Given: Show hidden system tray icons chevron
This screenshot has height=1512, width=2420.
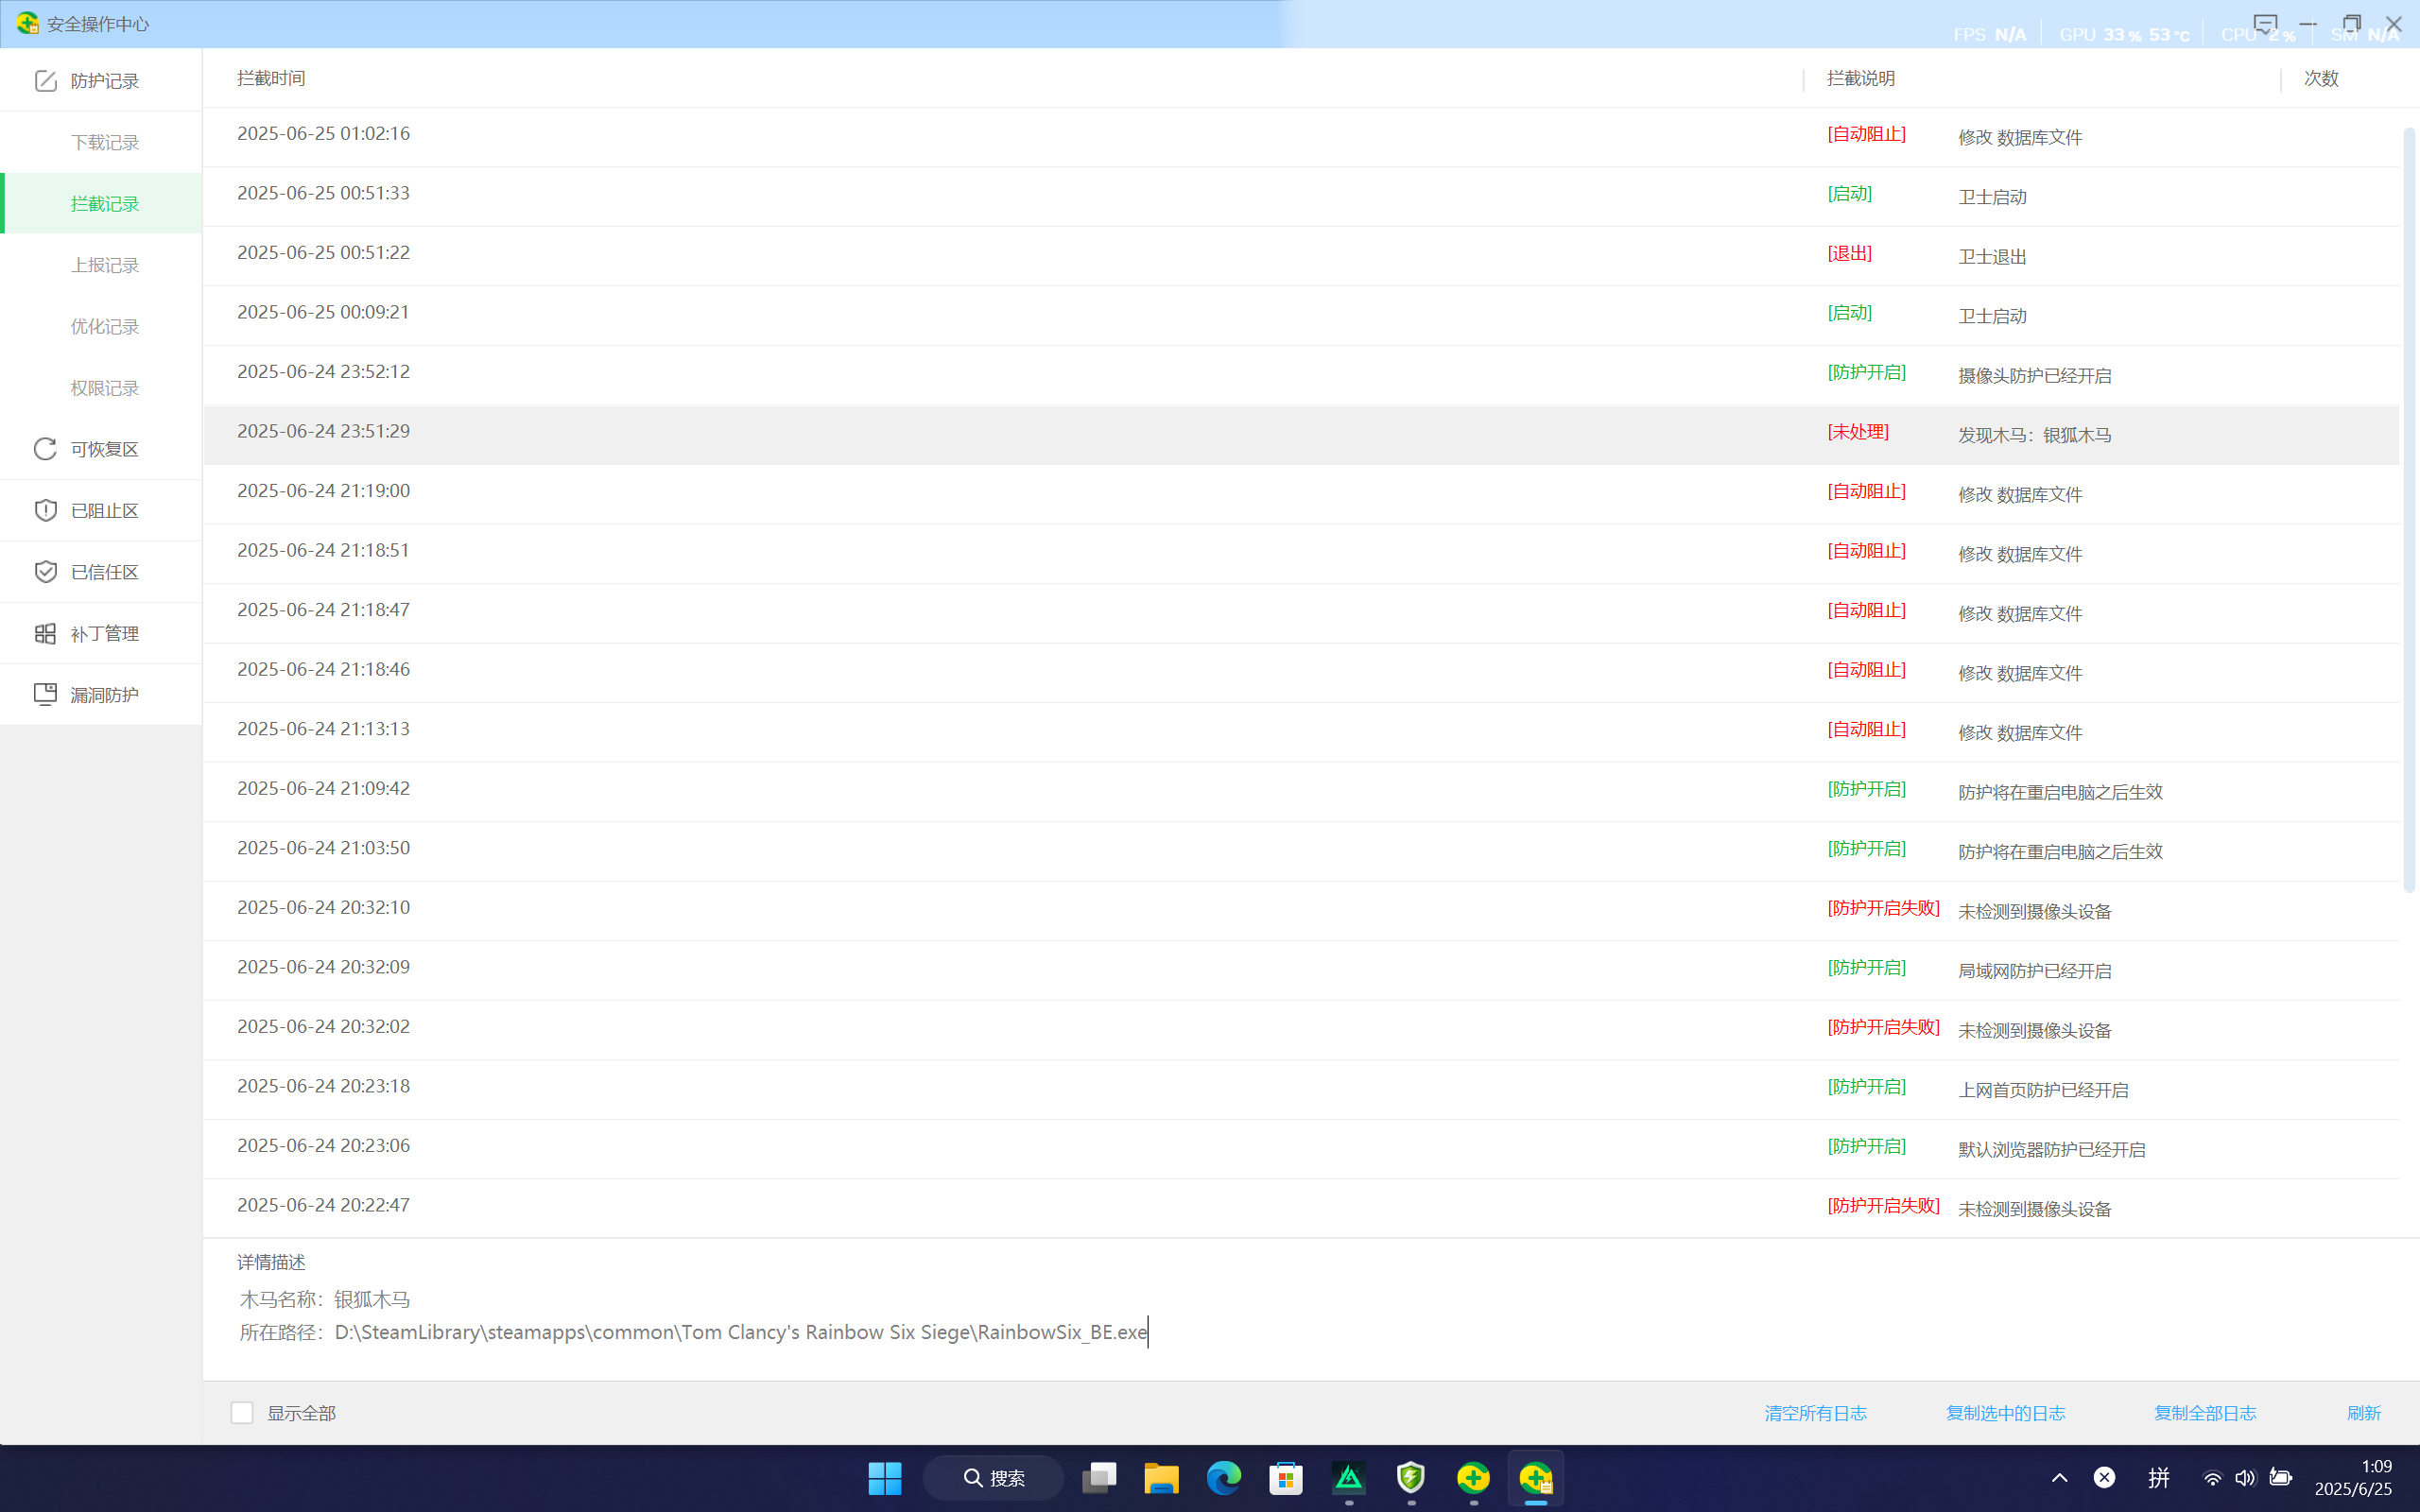Looking at the screenshot, I should [x=2059, y=1477].
